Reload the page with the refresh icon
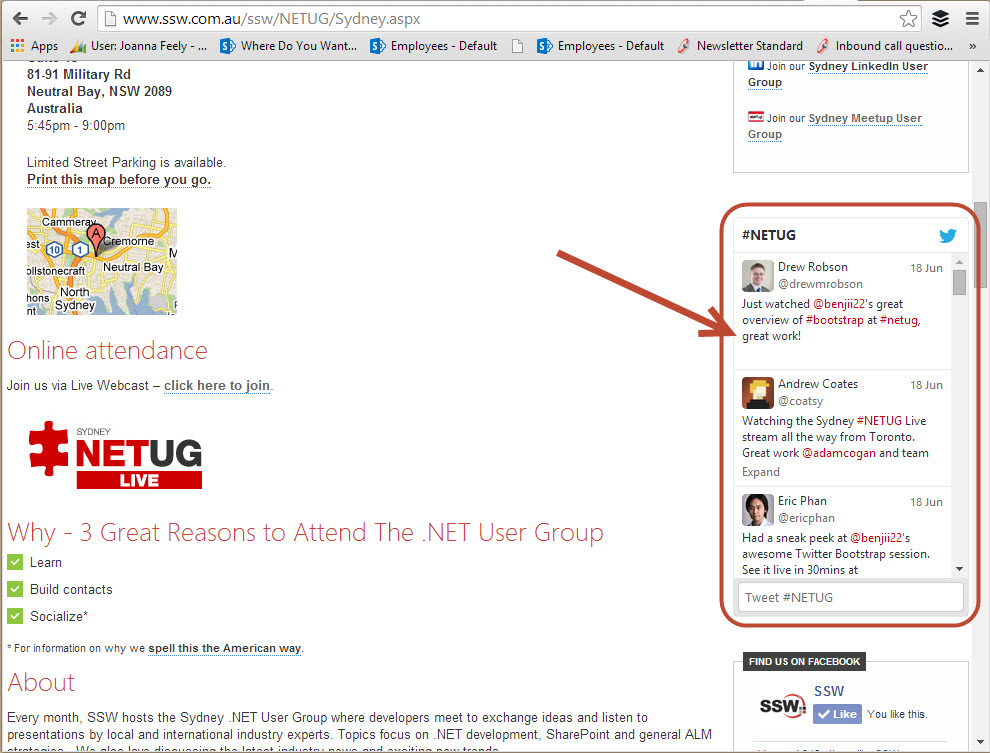Image resolution: width=990 pixels, height=753 pixels. (x=78, y=19)
